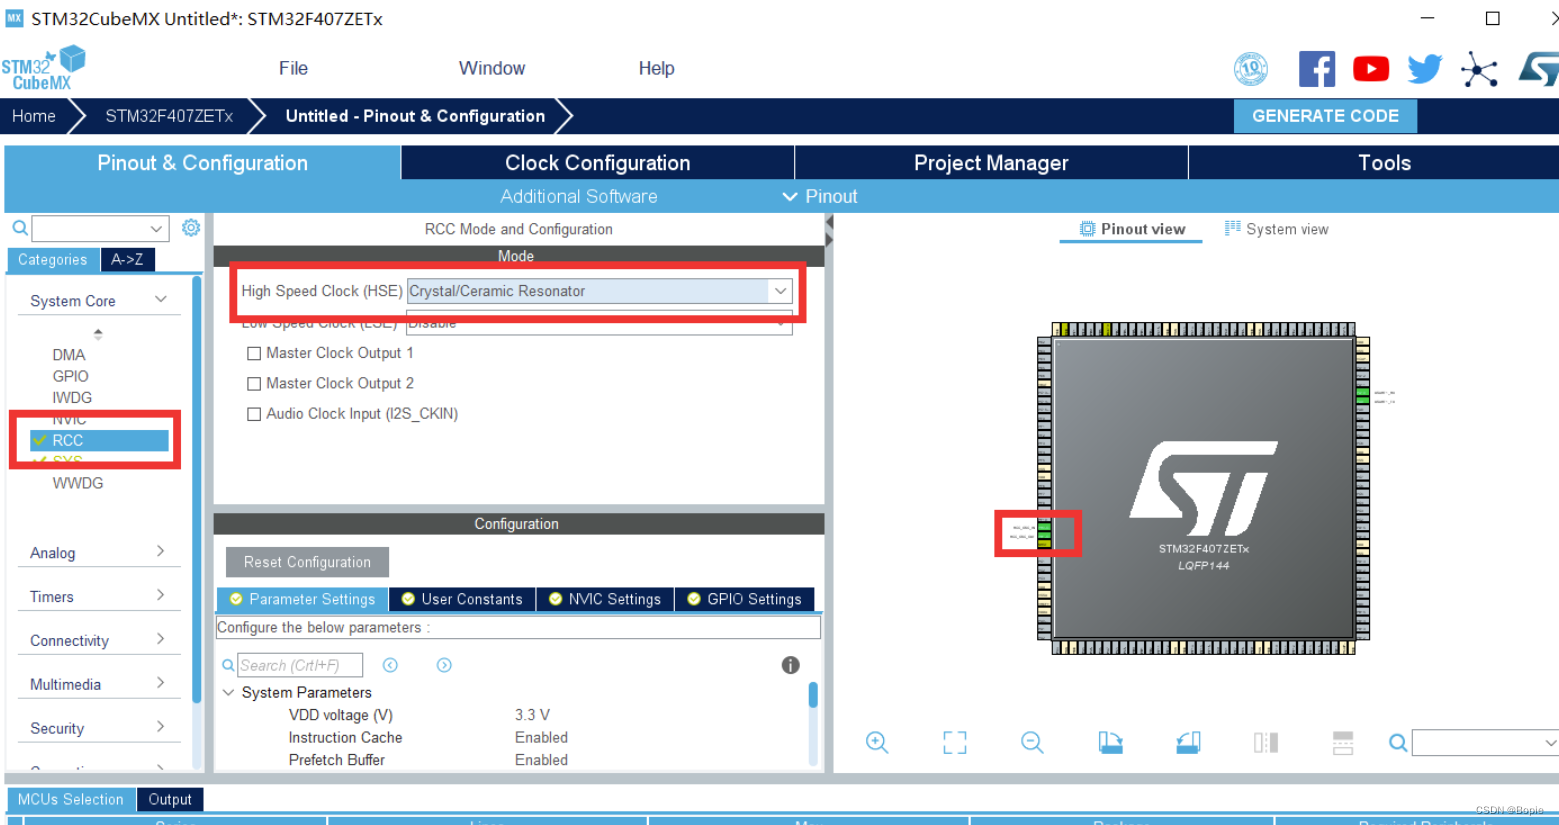Select DMA in System Core

pyautogui.click(x=69, y=355)
